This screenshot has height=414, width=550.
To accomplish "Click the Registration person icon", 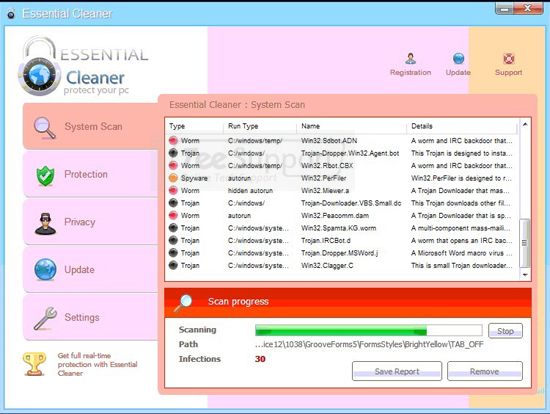I will point(410,58).
